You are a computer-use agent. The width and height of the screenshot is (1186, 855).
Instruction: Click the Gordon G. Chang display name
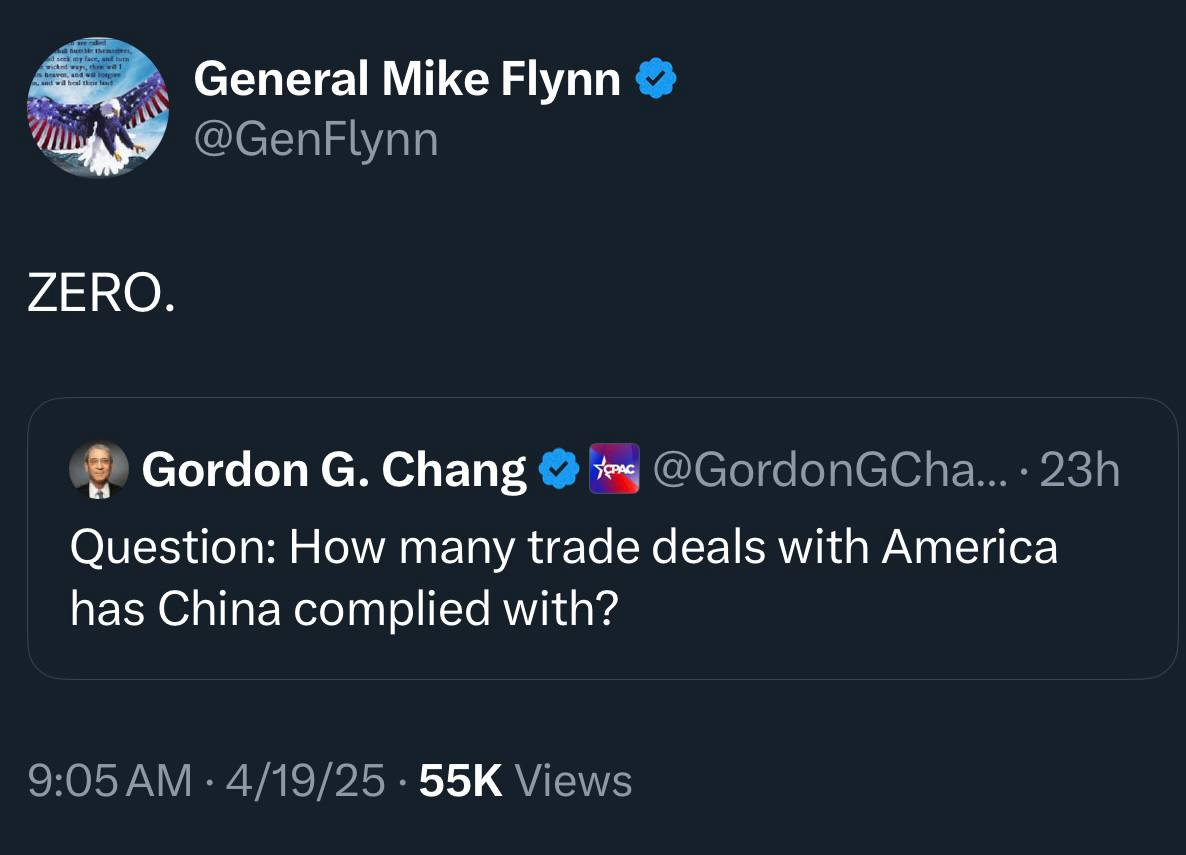pos(334,470)
